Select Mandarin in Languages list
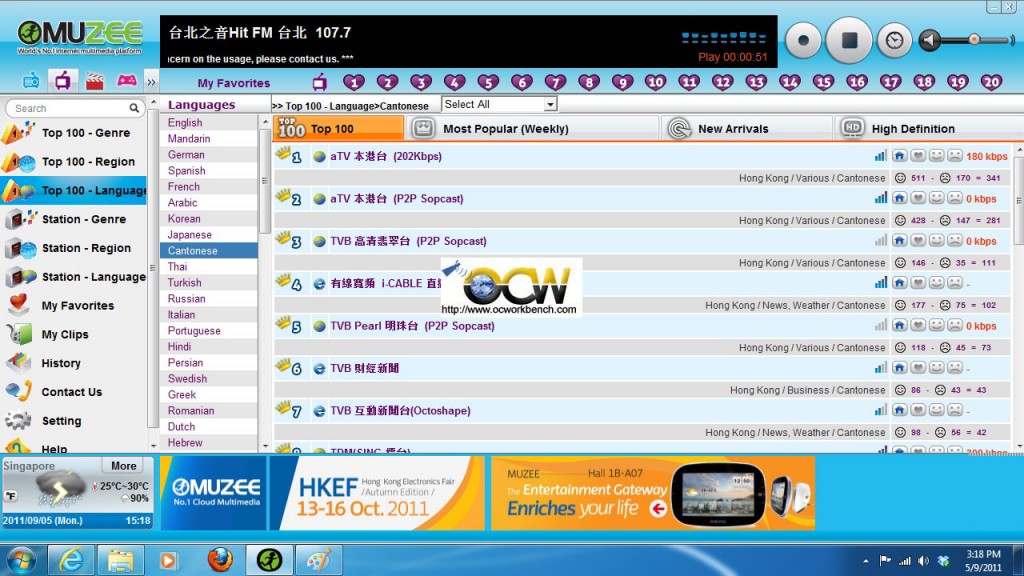1024x576 pixels. [209, 138]
